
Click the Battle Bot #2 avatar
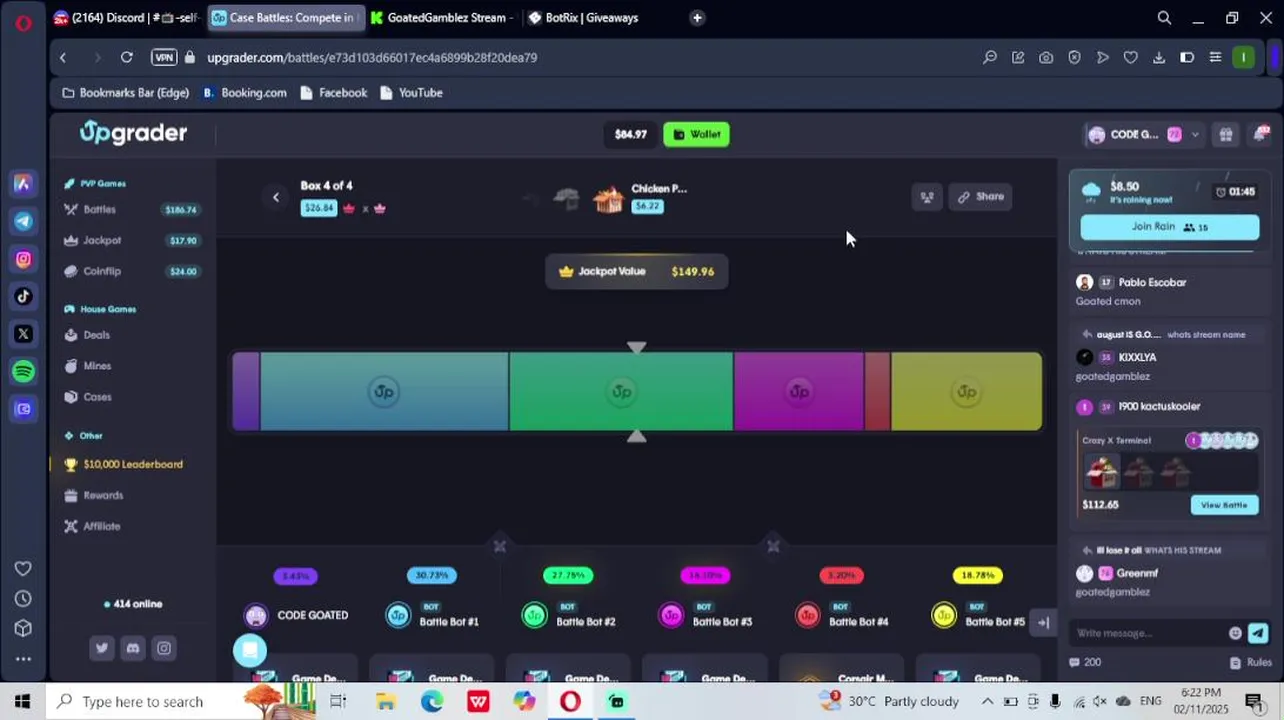click(x=534, y=616)
